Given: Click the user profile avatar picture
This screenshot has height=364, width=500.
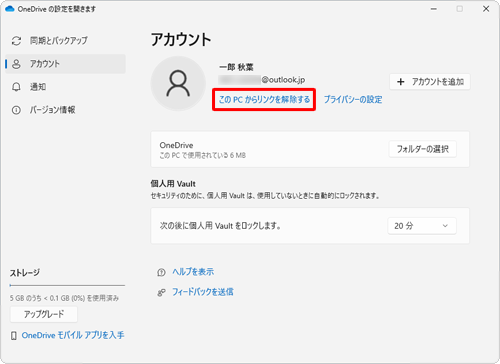Looking at the screenshot, I should pyautogui.click(x=178, y=83).
